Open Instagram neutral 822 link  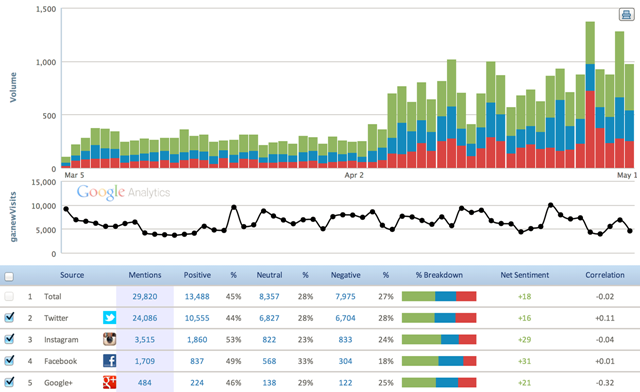269,340
